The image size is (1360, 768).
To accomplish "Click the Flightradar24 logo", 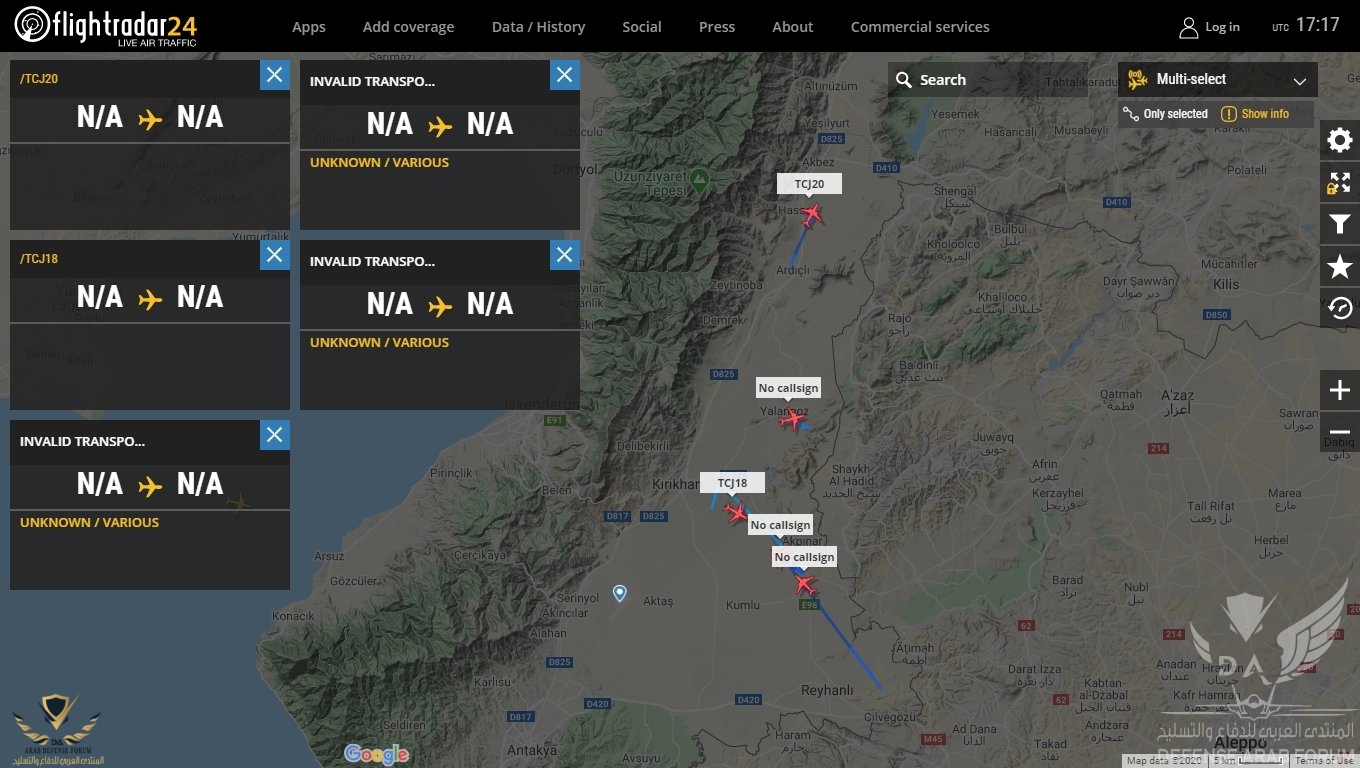I will coord(105,25).
